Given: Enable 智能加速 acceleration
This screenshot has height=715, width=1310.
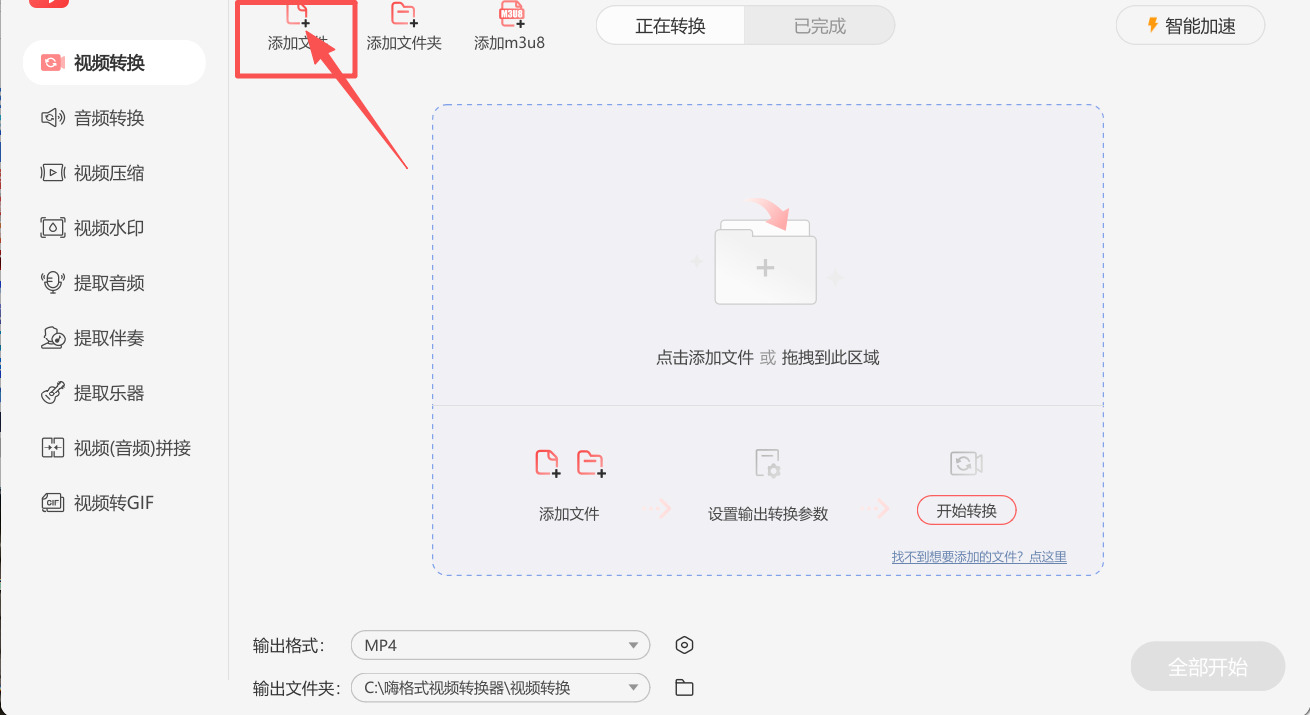Looking at the screenshot, I should 1191,26.
